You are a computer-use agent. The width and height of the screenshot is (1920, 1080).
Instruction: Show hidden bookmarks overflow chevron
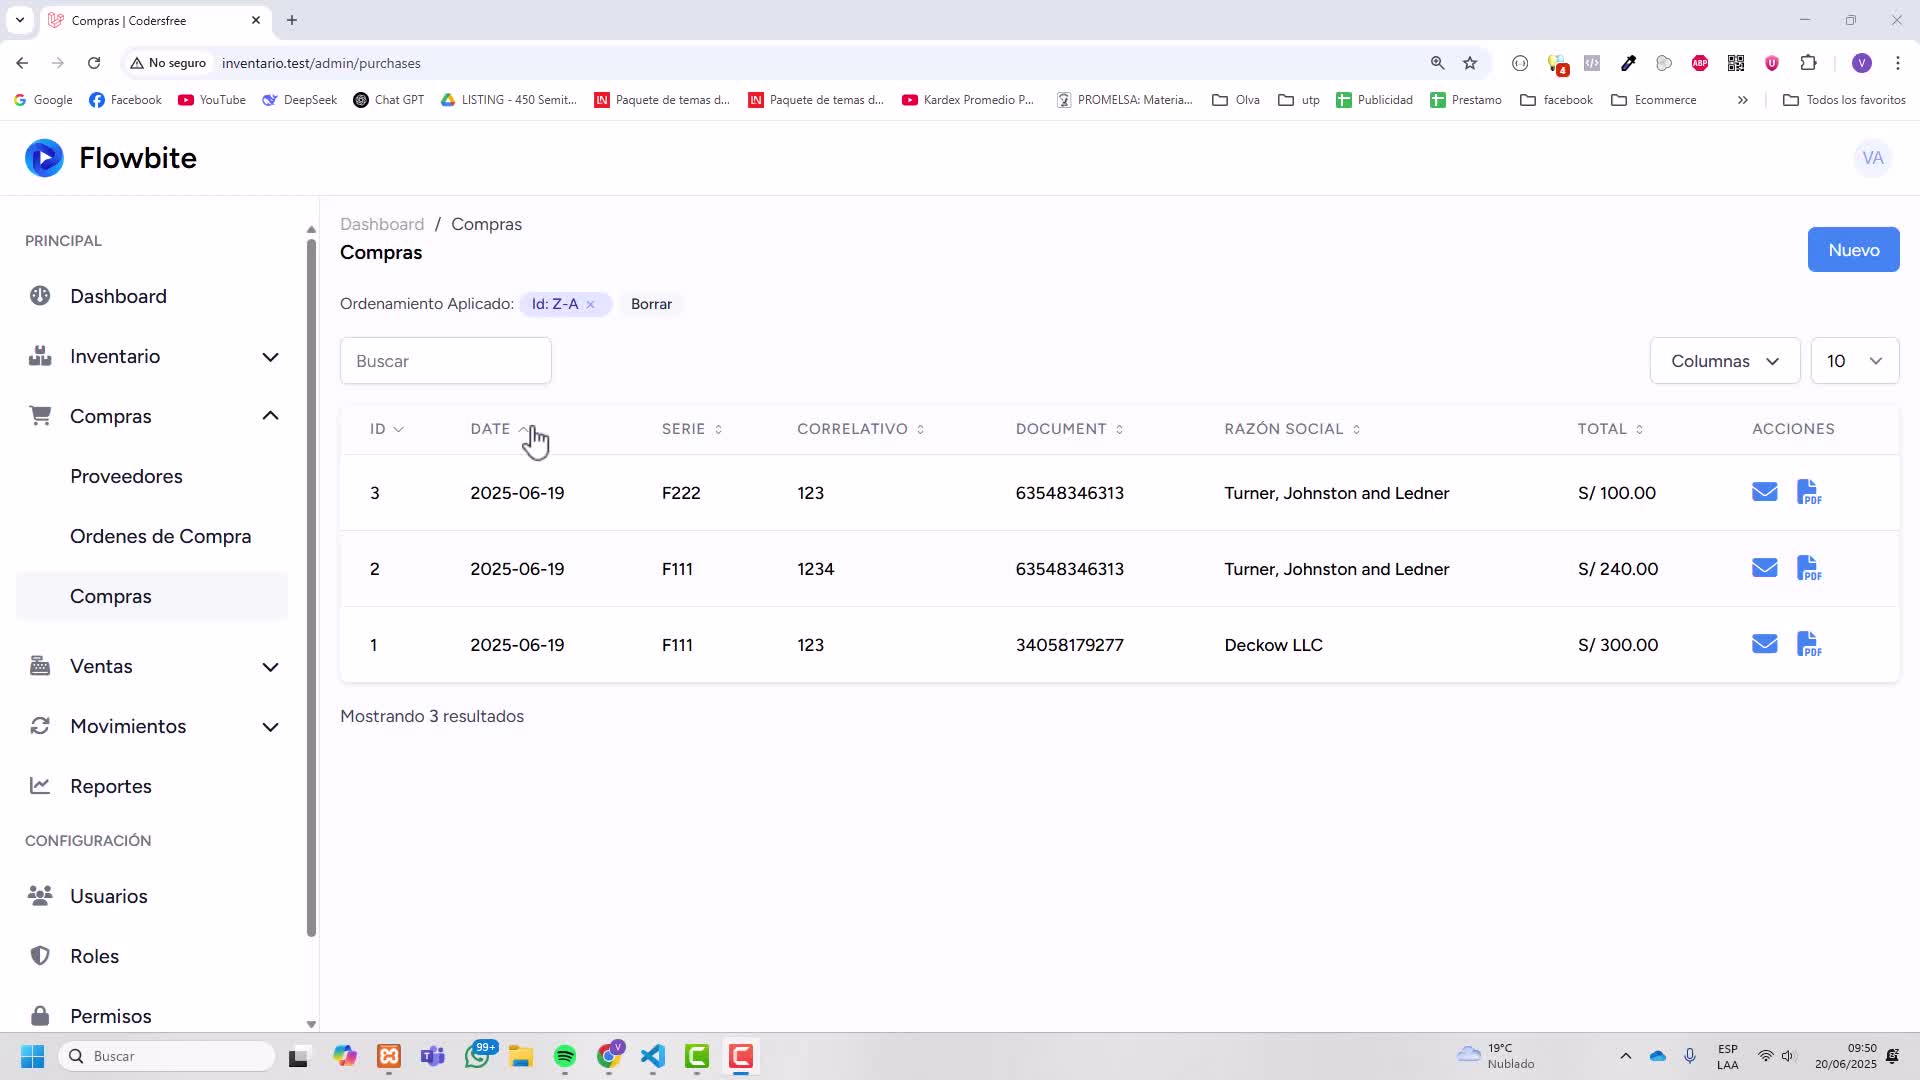point(1742,100)
